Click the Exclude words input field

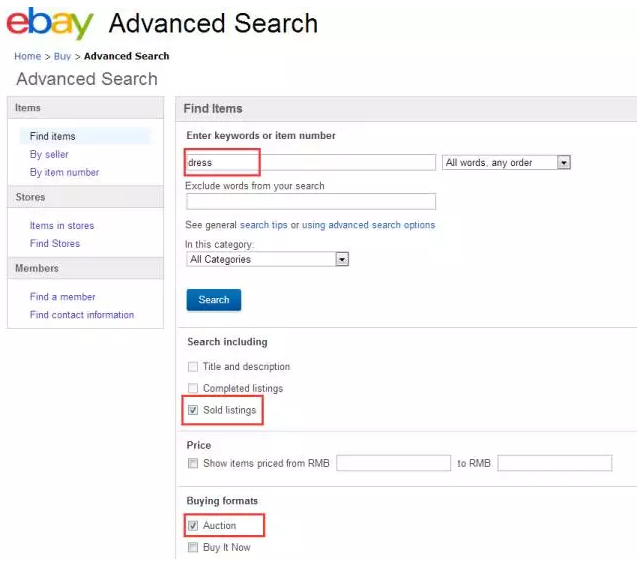311,201
